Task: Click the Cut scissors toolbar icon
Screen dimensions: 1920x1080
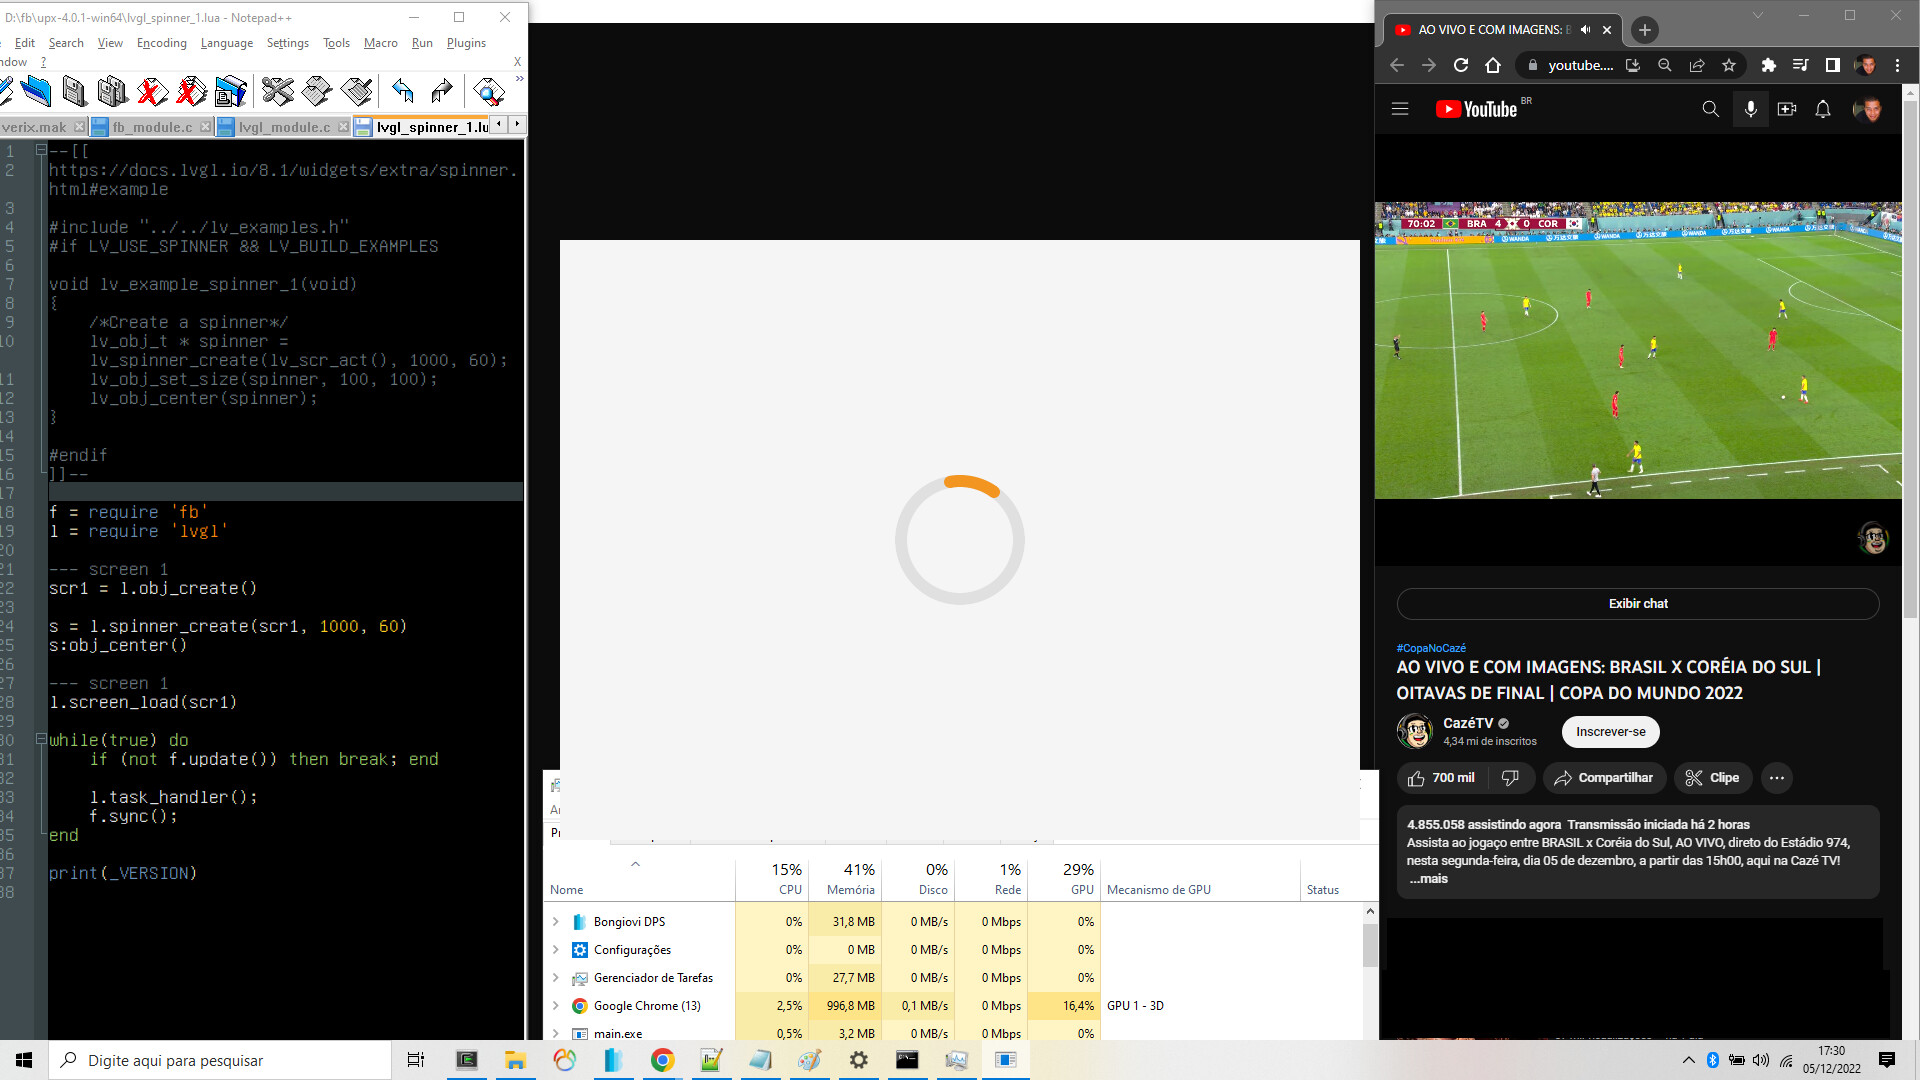Action: [277, 92]
